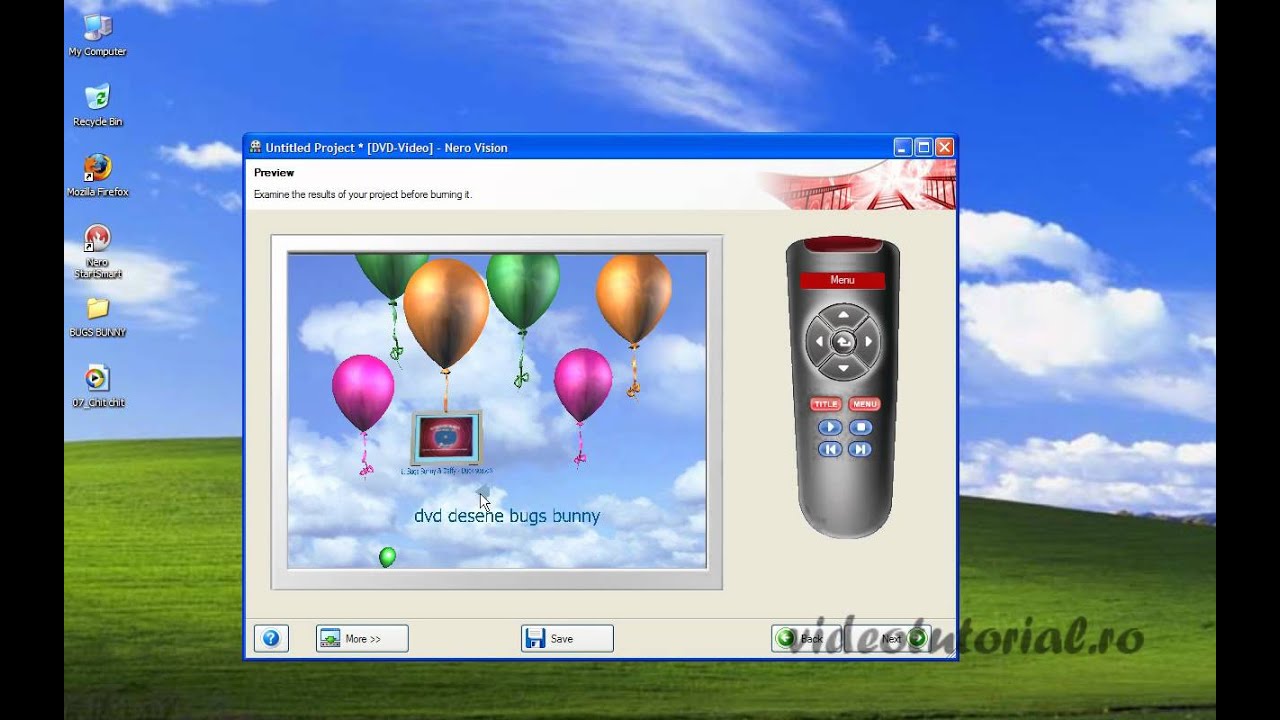Viewport: 1280px width, 720px height.
Task: Click the red MENU button on remote
Action: coord(864,404)
